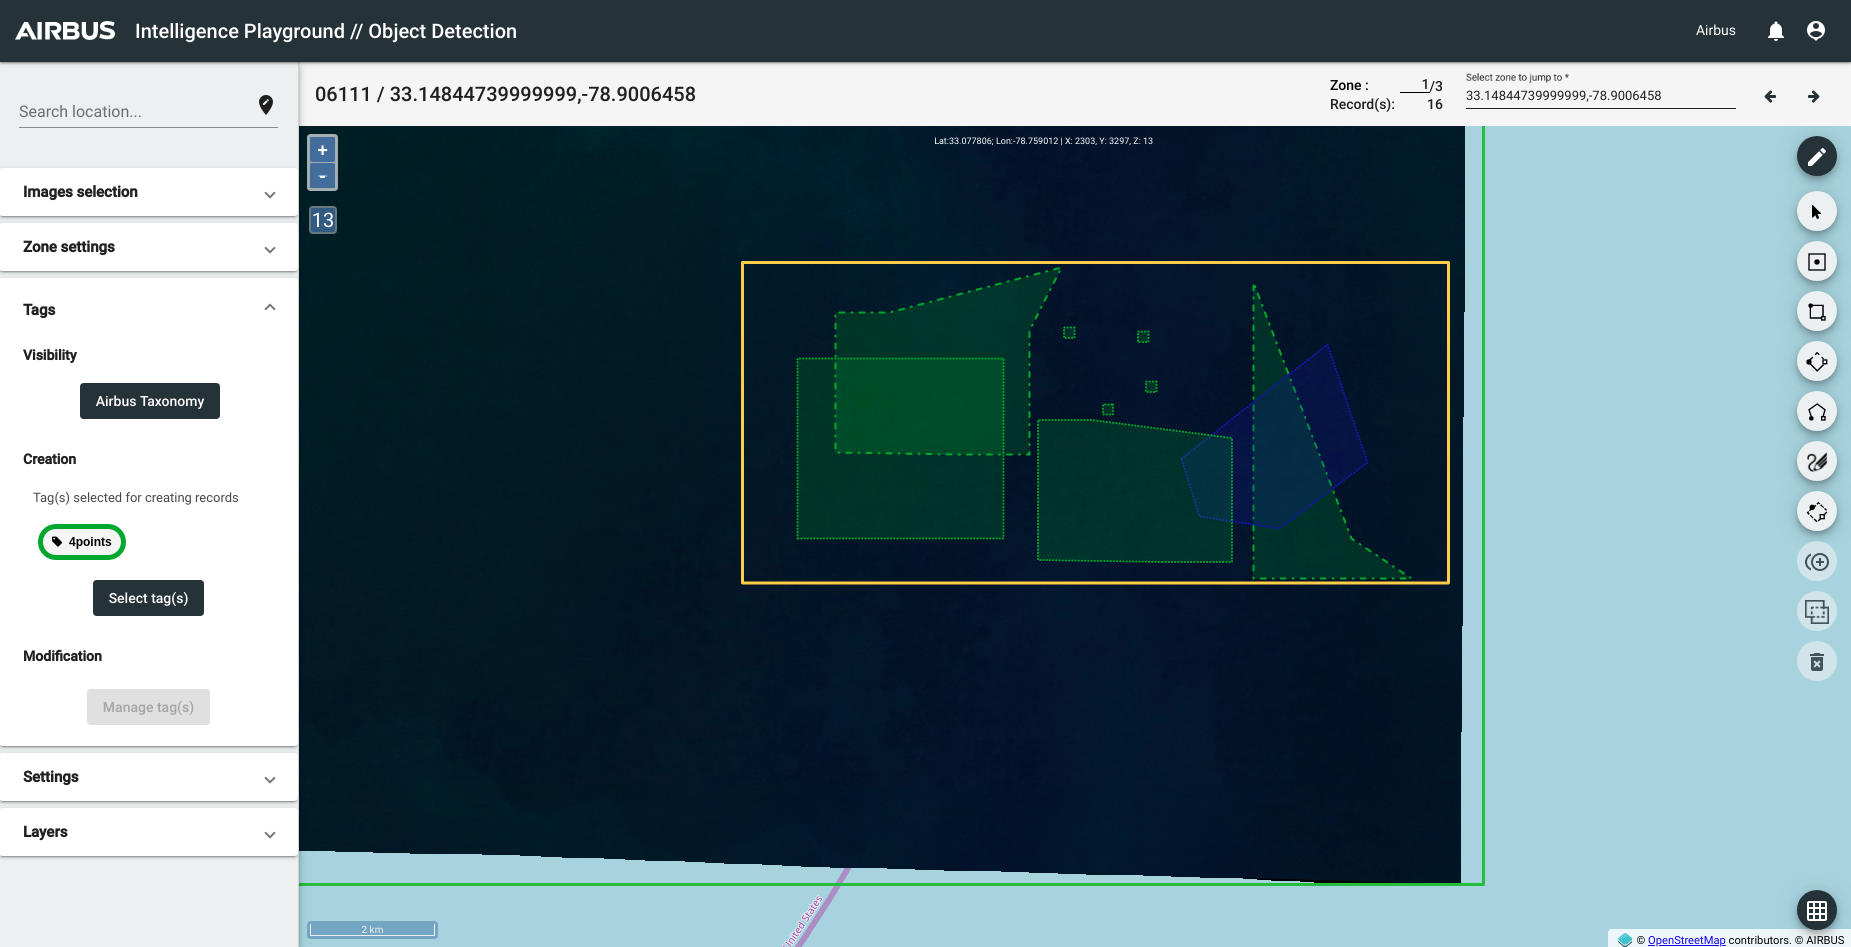Click the add-to-shape merge tool
Viewport: 1851px width, 947px height.
(x=1816, y=562)
